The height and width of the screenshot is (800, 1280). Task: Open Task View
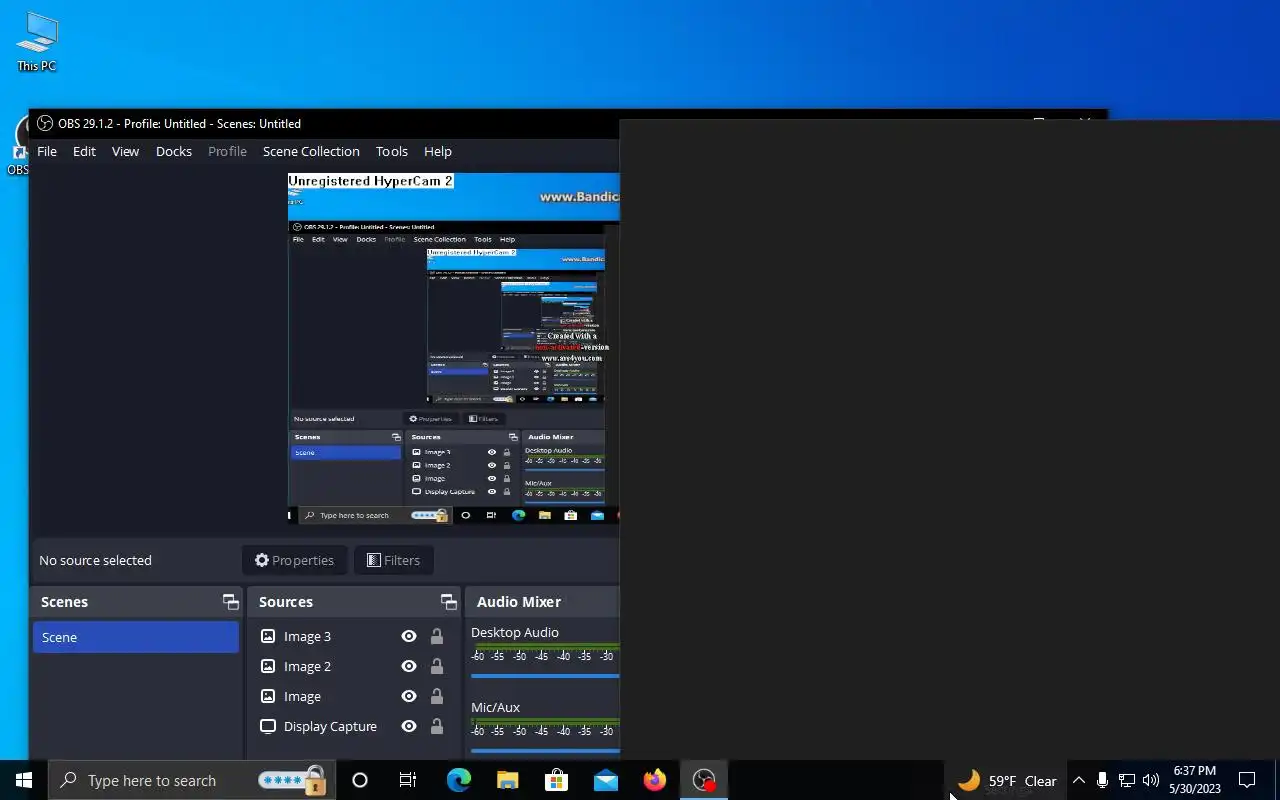[408, 780]
